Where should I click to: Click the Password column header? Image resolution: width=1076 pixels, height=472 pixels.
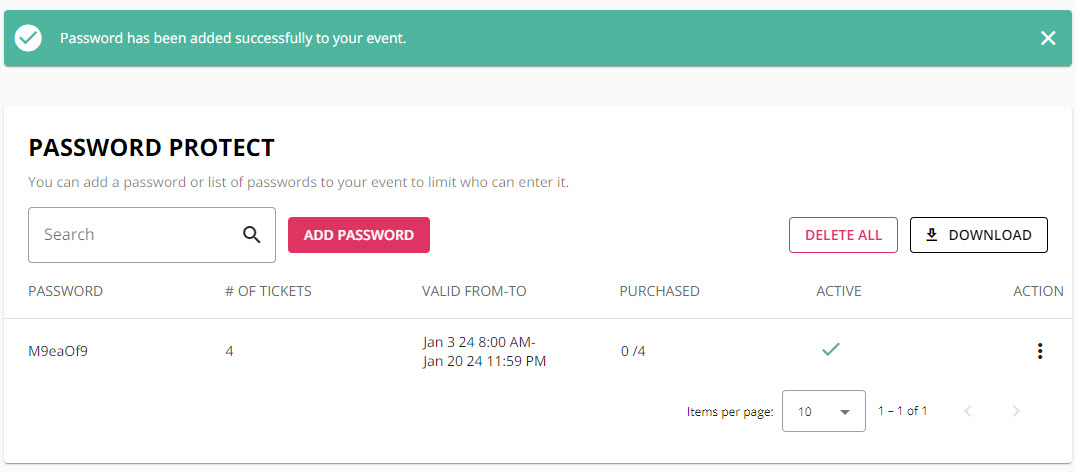tap(65, 291)
